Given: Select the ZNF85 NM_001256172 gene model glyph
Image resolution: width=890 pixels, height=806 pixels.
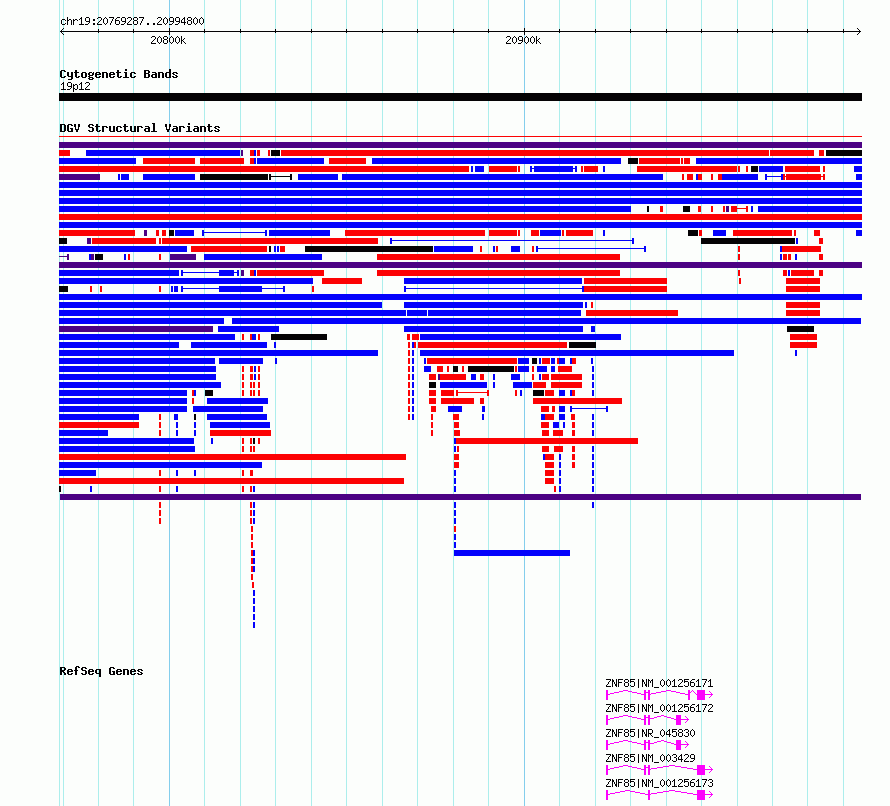Looking at the screenshot, I should pos(647,720).
